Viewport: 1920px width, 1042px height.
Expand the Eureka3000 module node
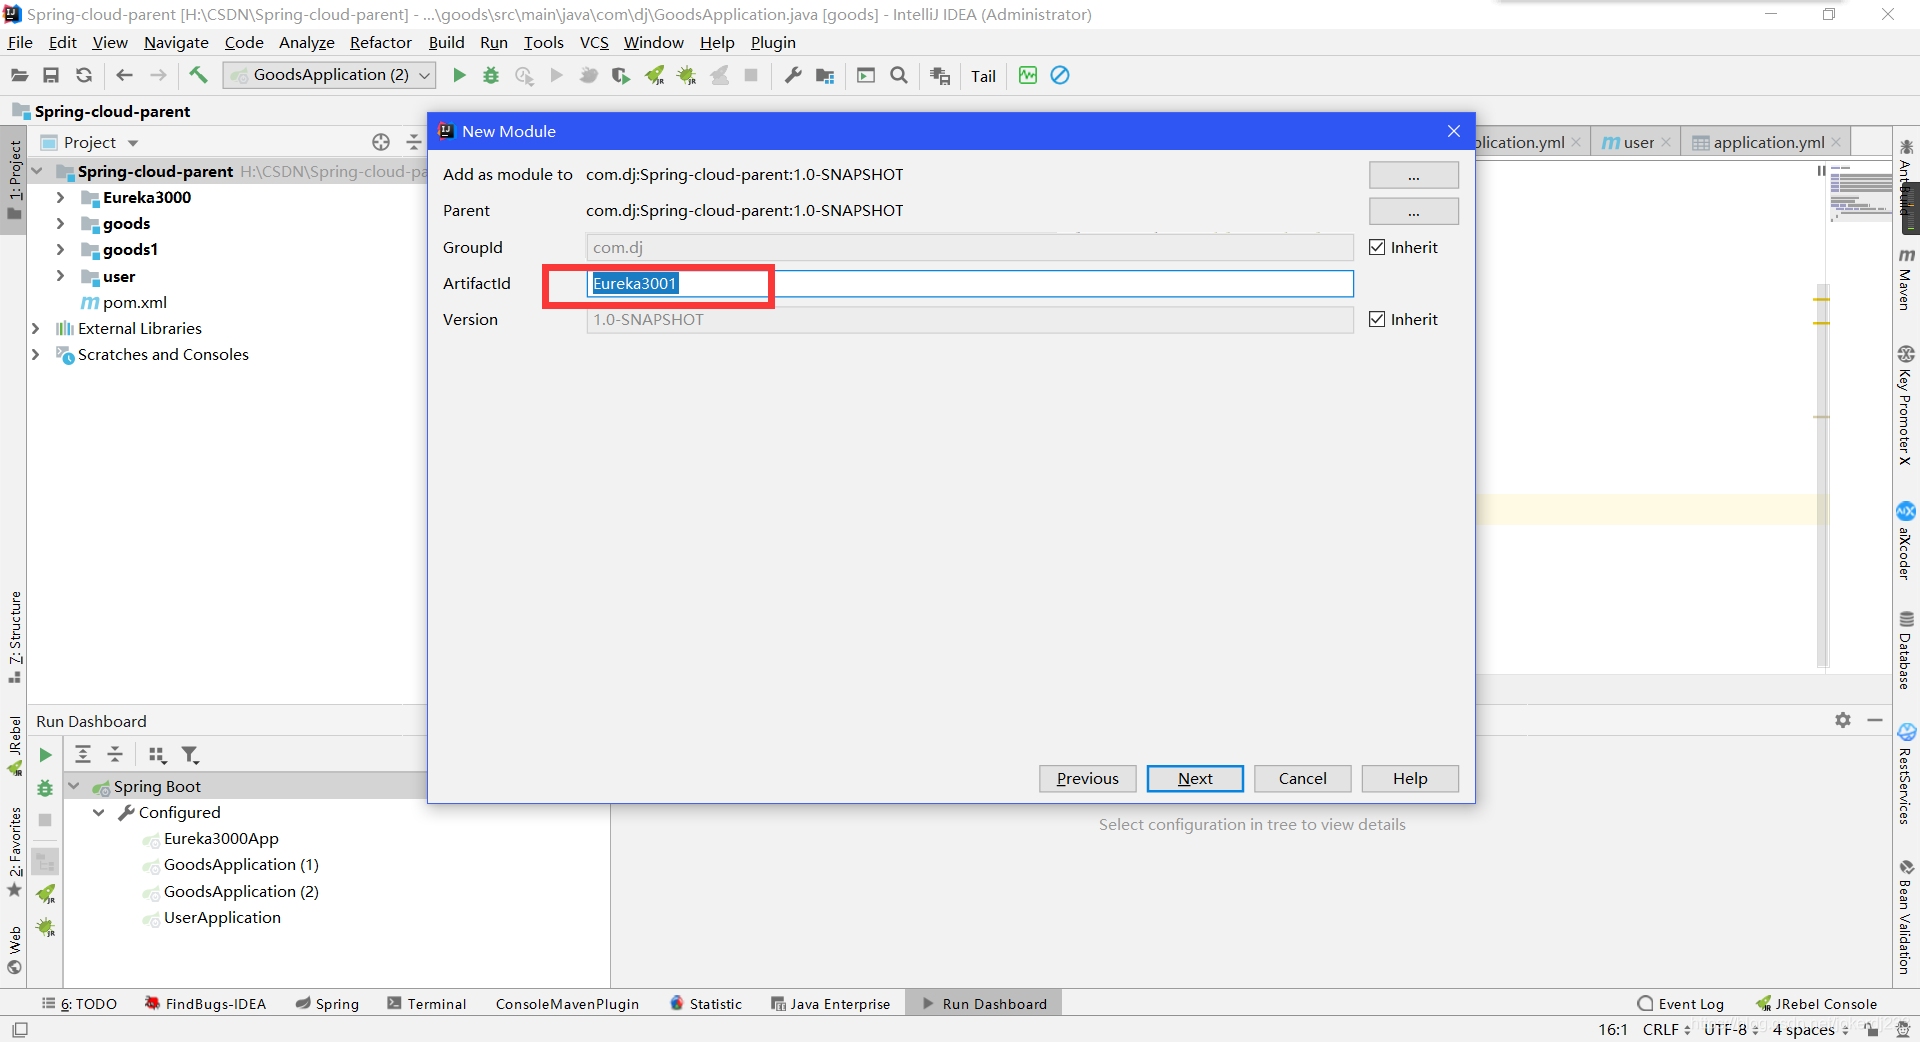click(60, 197)
